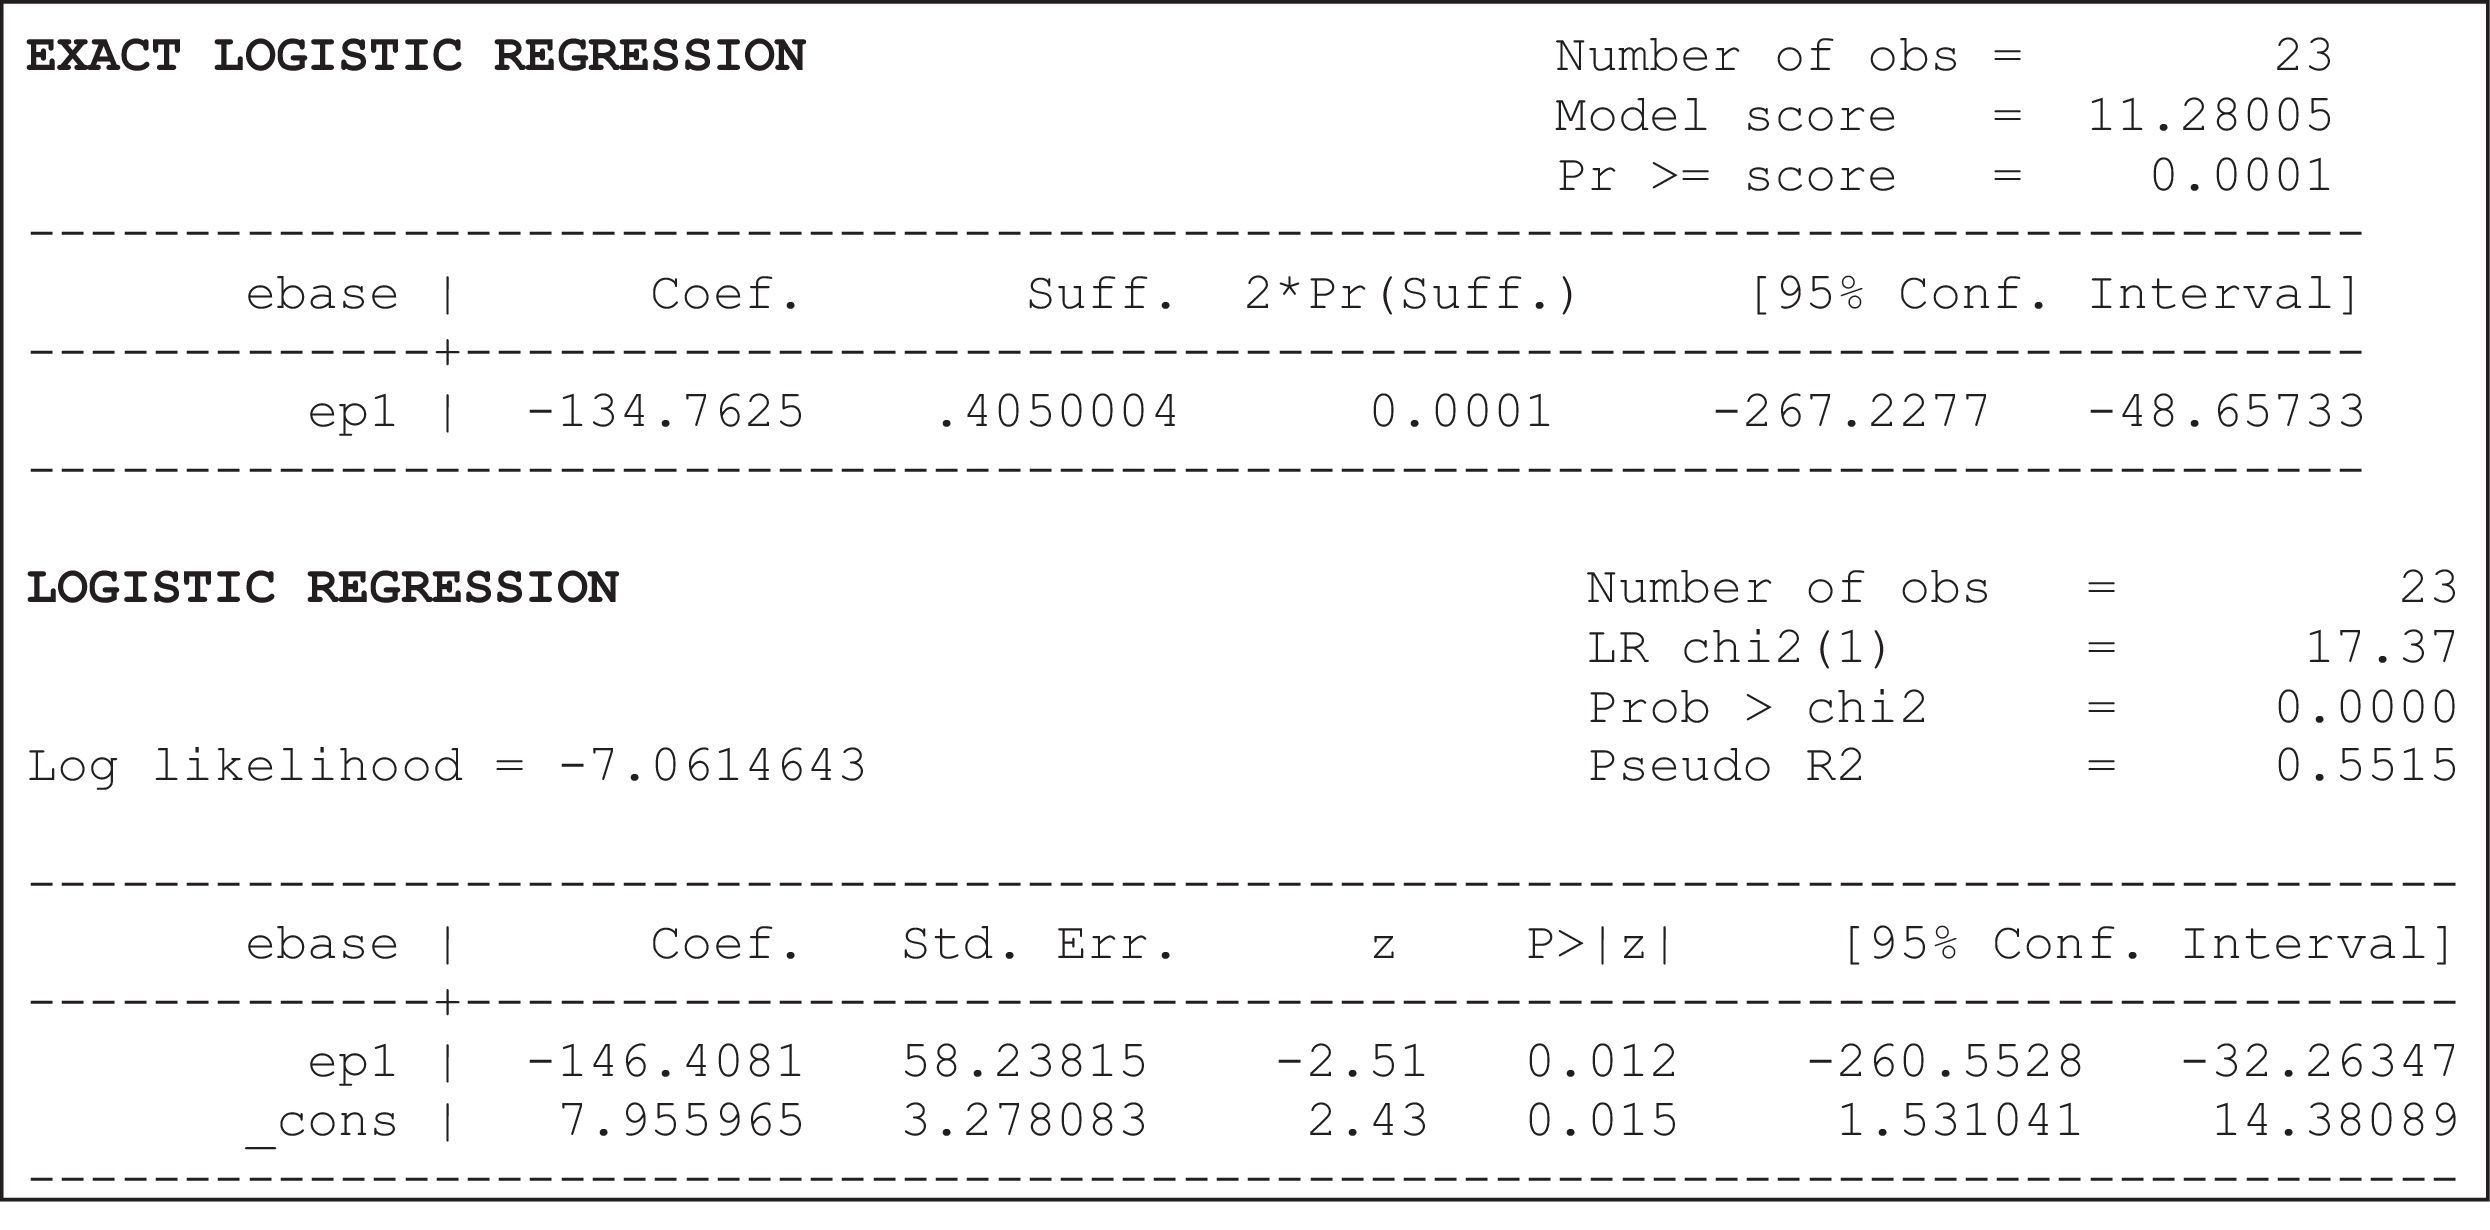
Task: Click the Suff. value .4050004
Action: (1057, 412)
